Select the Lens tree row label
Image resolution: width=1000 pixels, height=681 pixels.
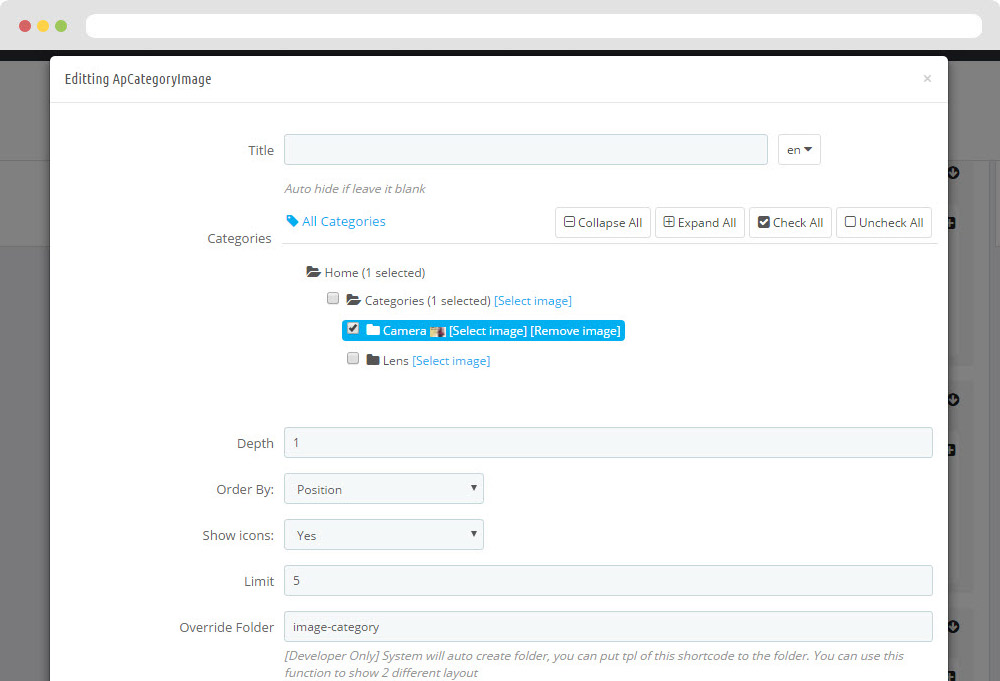395,361
